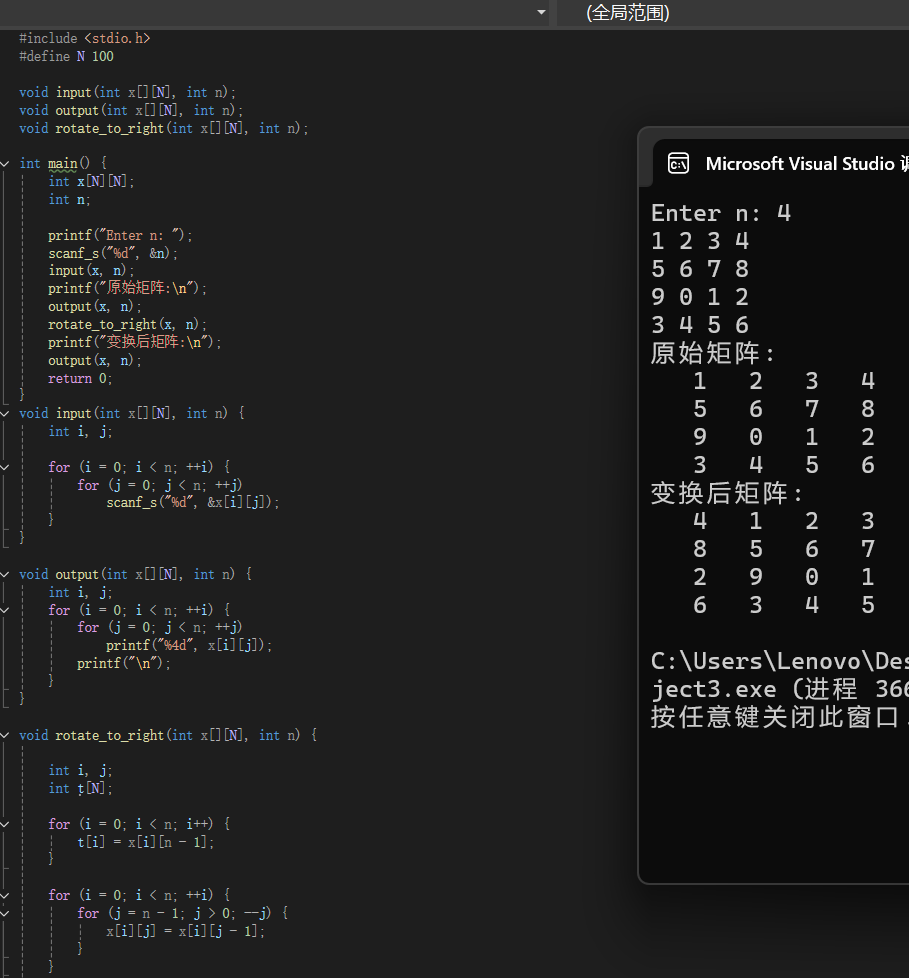Collapse the int main() function block
The height and width of the screenshot is (978, 909).
coord(5,163)
